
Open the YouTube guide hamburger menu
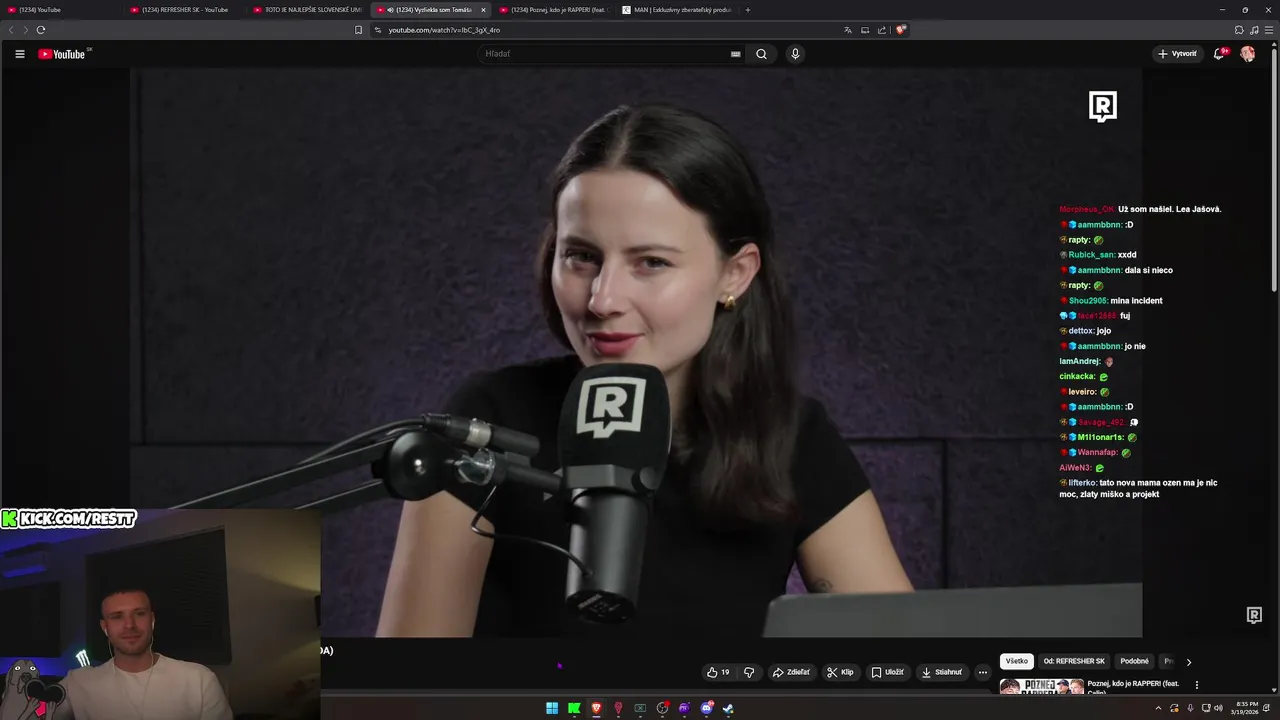19,54
